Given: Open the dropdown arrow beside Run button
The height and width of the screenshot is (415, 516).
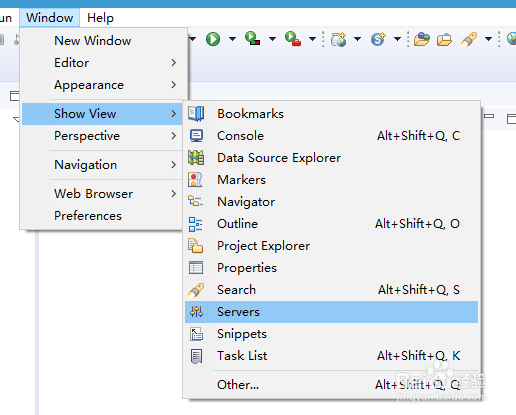Looking at the screenshot, I should click(232, 39).
